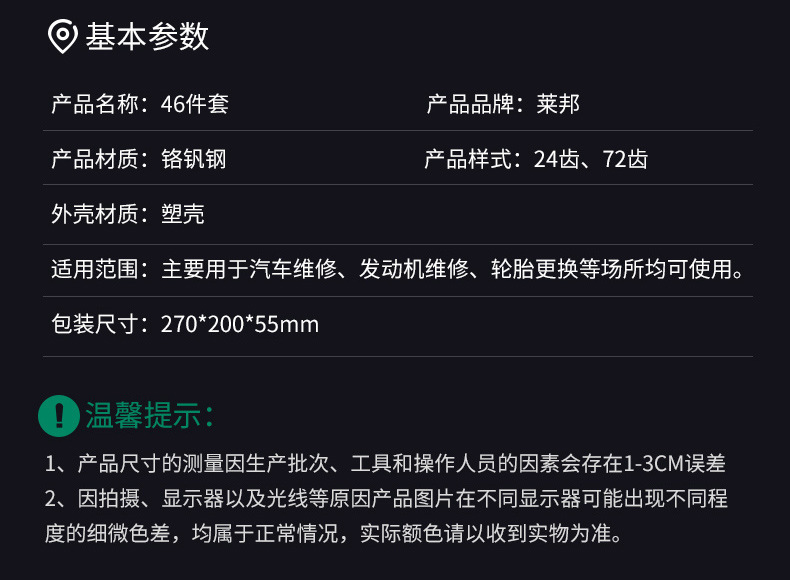
Task: Click the 产品名称 label
Action: coord(98,103)
